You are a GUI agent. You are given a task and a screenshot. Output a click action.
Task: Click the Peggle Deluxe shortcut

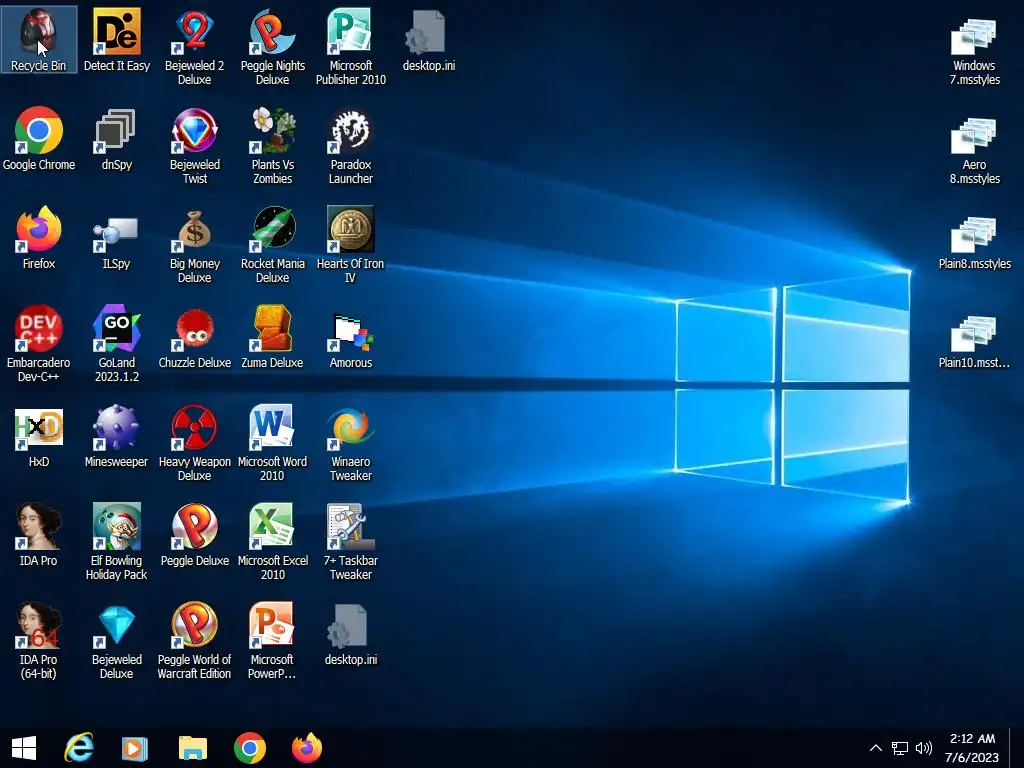[195, 535]
